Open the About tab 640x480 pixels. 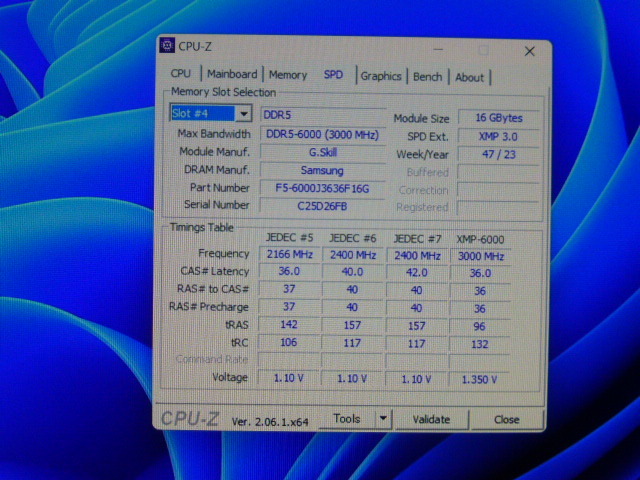tap(469, 78)
